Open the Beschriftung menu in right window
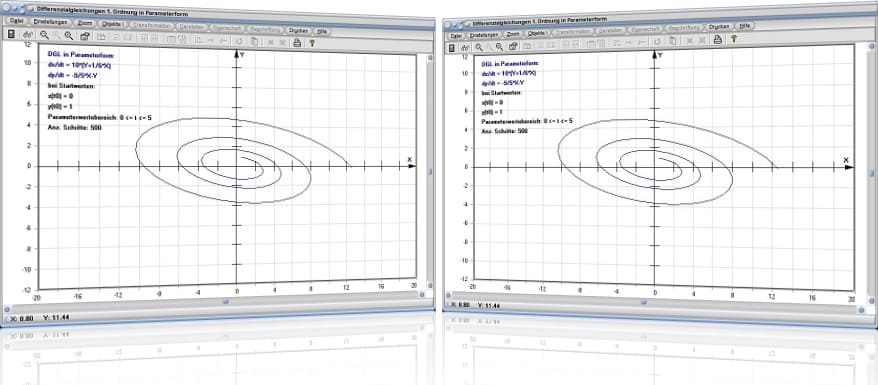This screenshot has width=878, height=385. click(x=683, y=28)
